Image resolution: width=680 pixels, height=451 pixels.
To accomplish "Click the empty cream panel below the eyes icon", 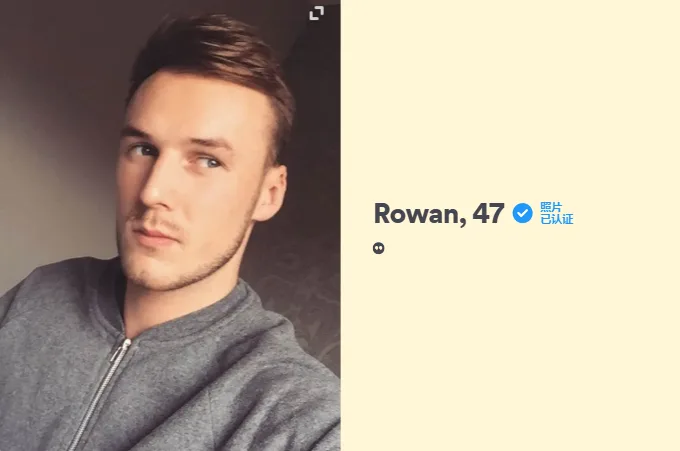I will 510,351.
